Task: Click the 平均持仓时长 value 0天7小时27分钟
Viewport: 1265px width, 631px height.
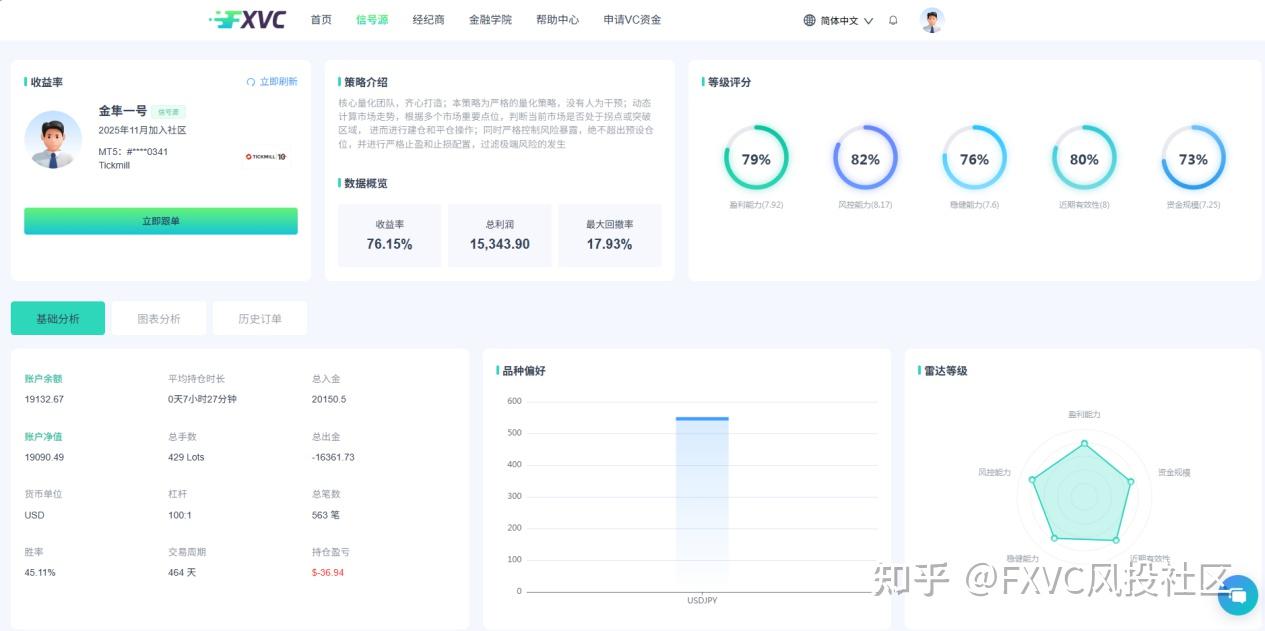Action: [202, 399]
